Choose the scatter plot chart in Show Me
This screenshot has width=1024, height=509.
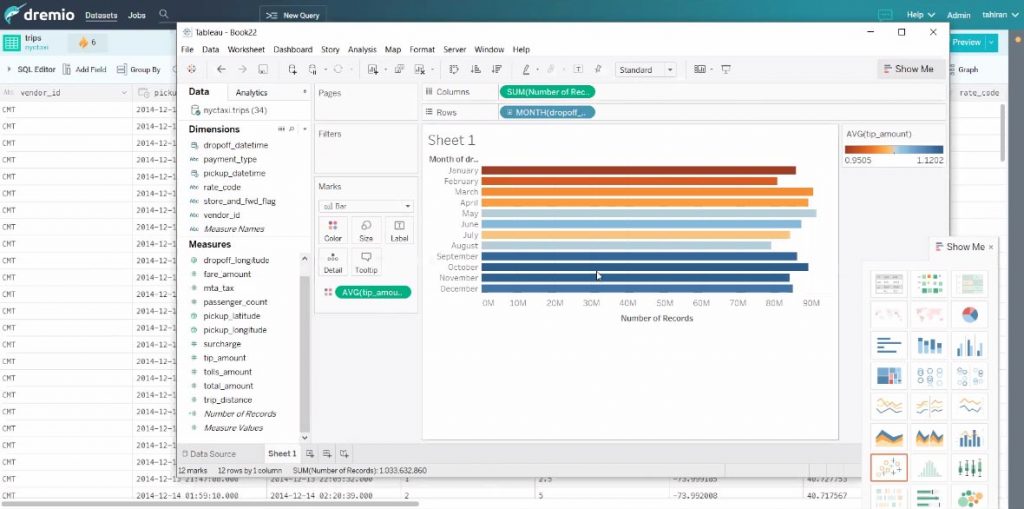[x=889, y=467]
